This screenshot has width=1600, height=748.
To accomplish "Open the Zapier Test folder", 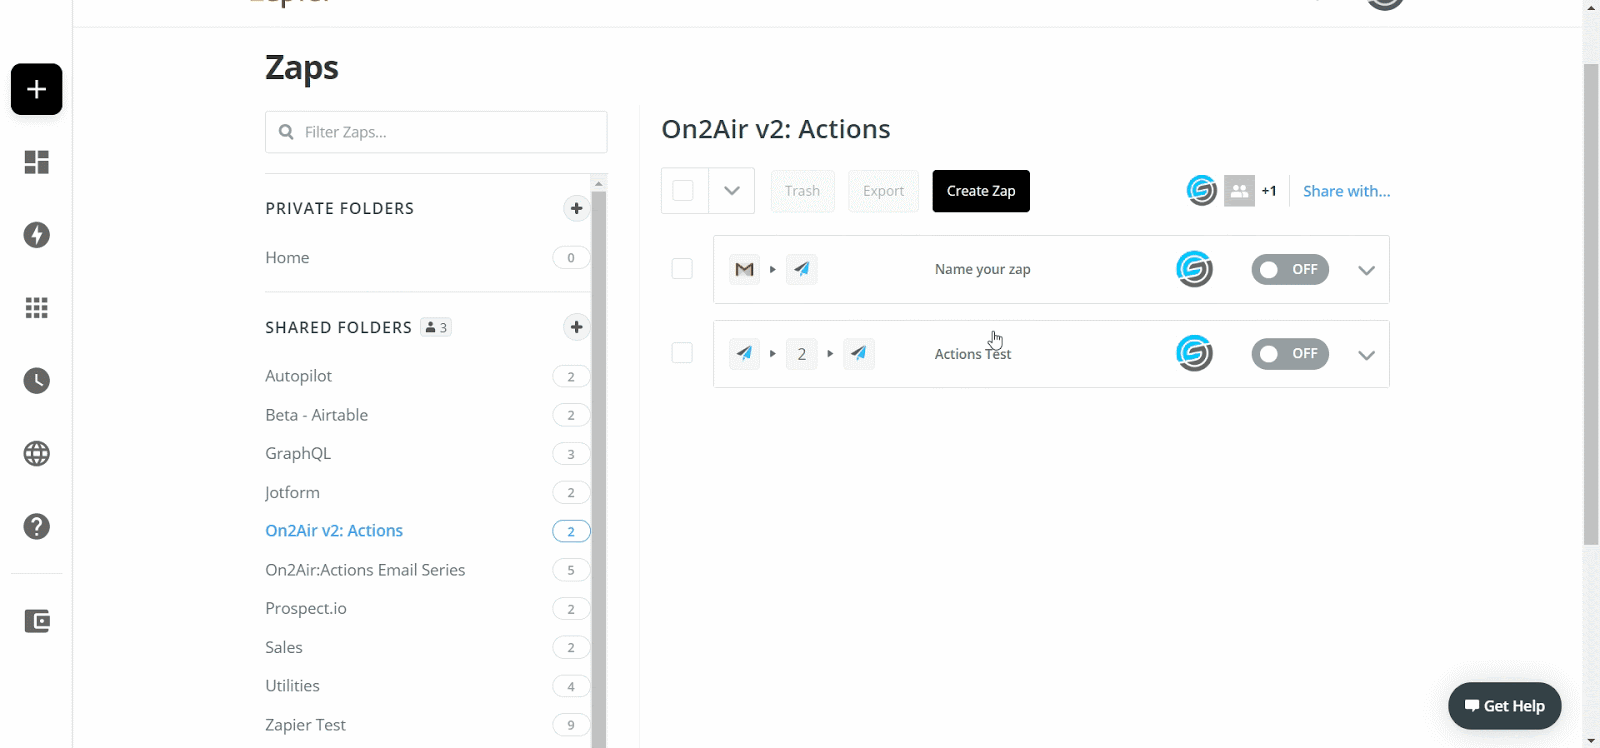I will 305,725.
